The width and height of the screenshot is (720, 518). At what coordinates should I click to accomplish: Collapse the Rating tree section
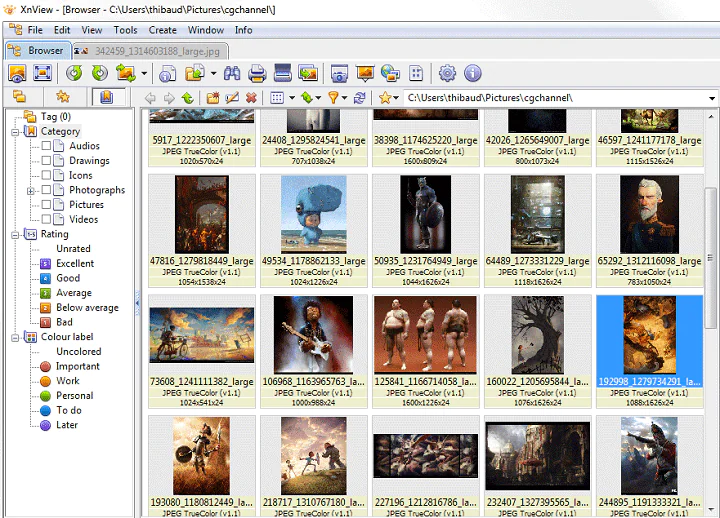coord(16,235)
